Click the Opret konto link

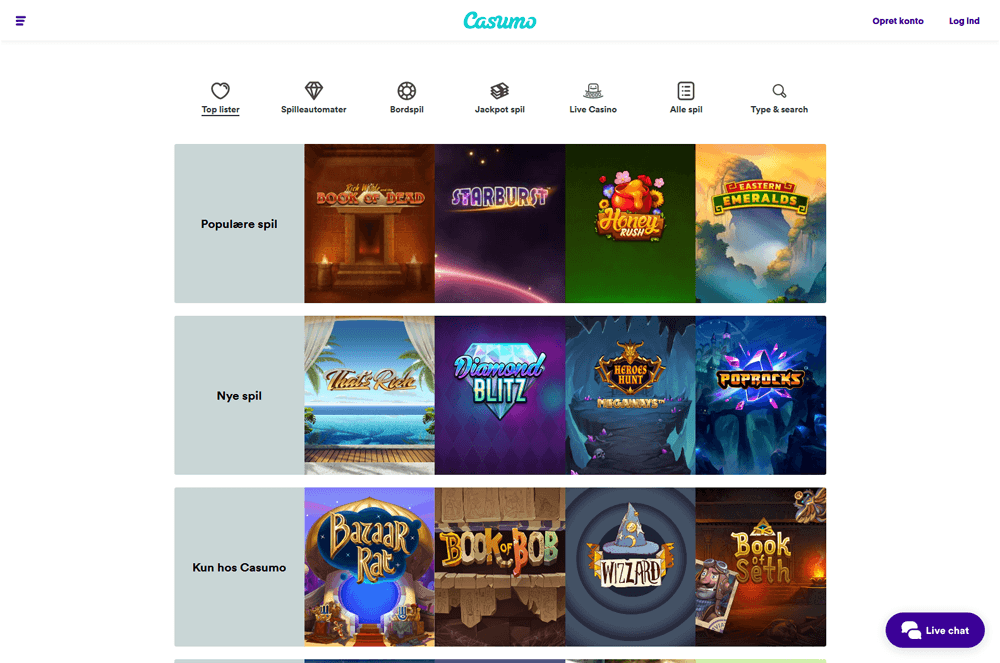tap(897, 21)
